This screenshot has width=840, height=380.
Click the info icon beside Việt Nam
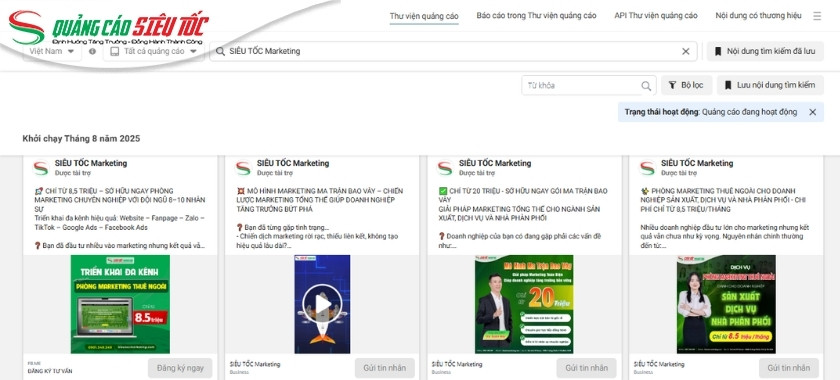pyautogui.click(x=93, y=51)
